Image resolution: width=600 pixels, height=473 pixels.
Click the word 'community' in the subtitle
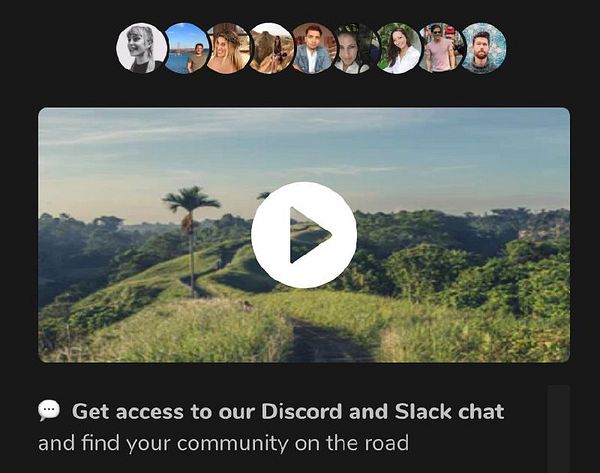coord(232,444)
